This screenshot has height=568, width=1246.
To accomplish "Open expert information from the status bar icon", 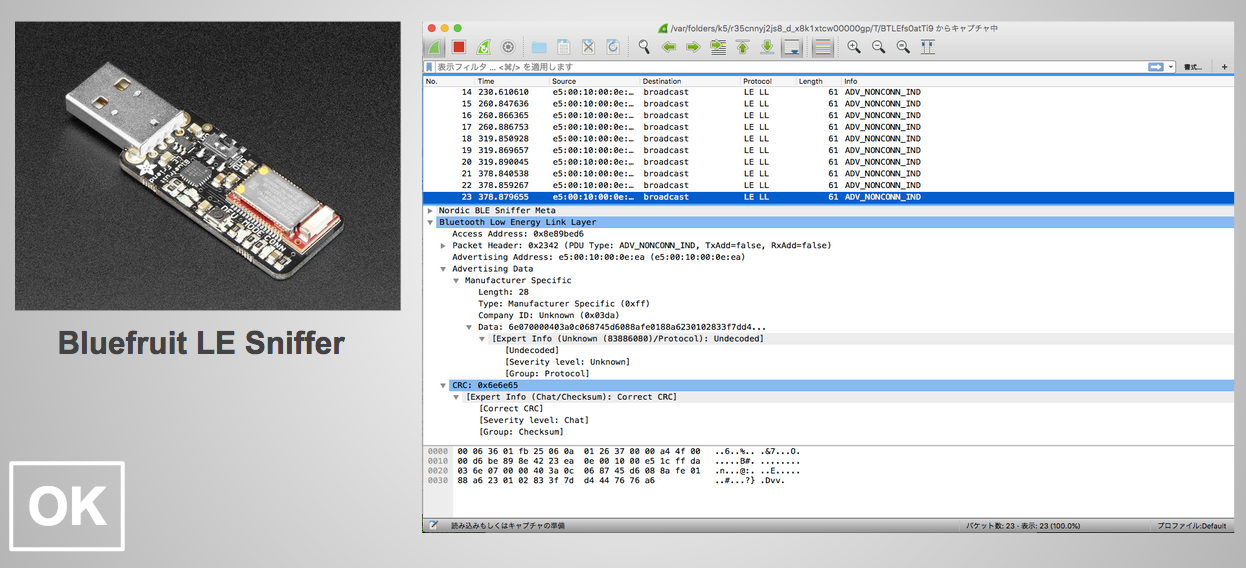I will (x=433, y=525).
